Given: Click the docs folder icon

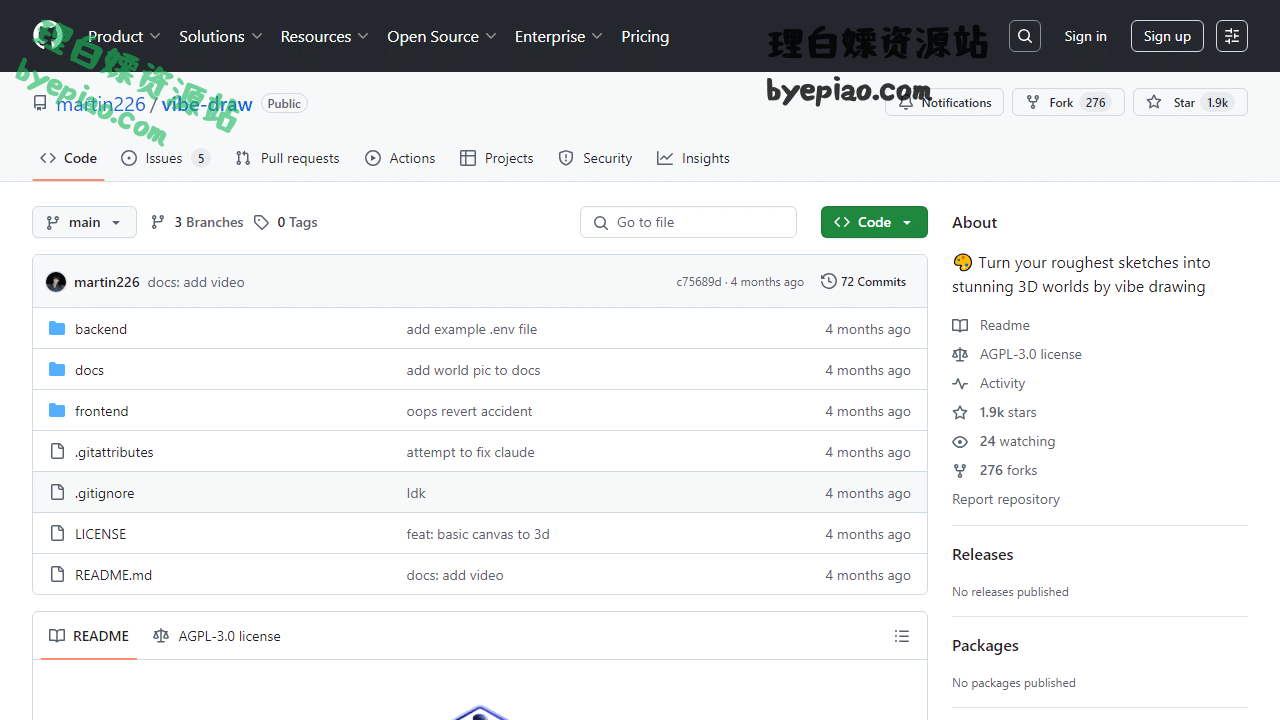Looking at the screenshot, I should [57, 370].
